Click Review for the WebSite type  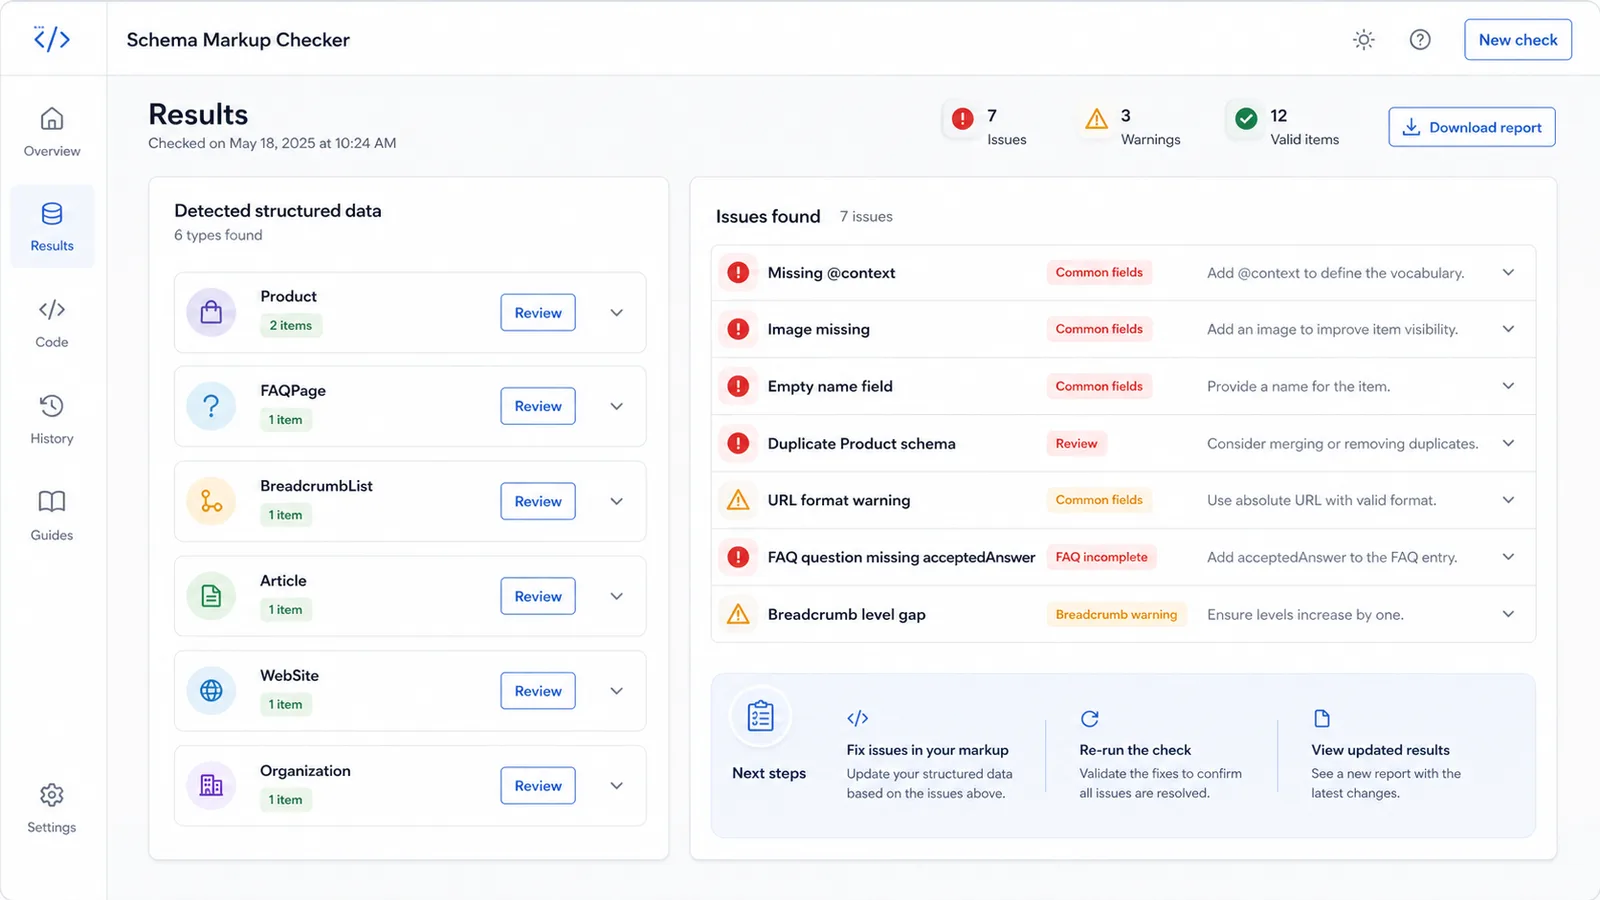538,691
